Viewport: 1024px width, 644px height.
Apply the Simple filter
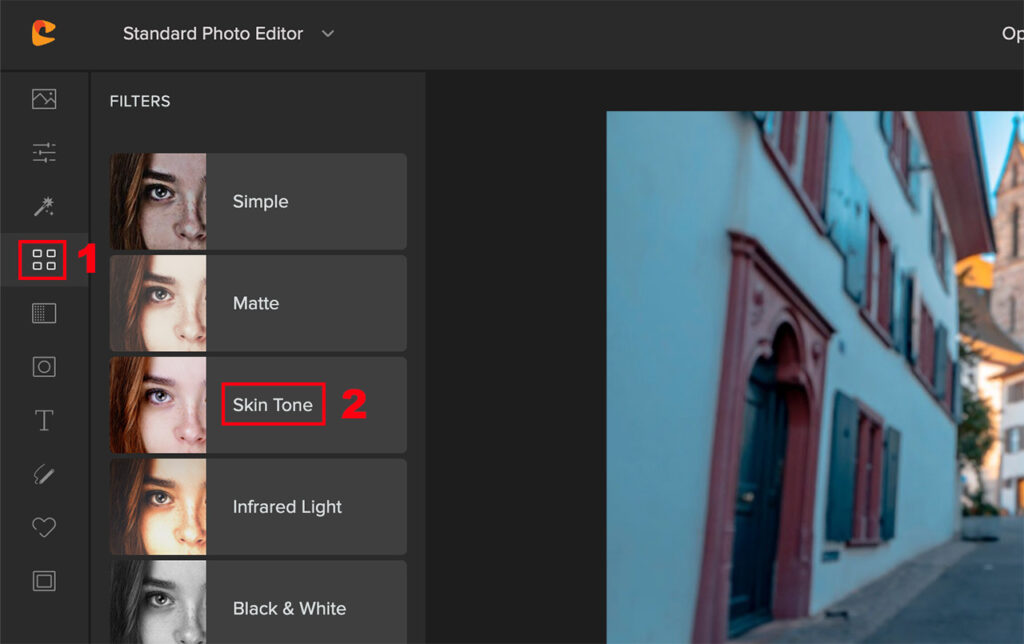click(260, 202)
